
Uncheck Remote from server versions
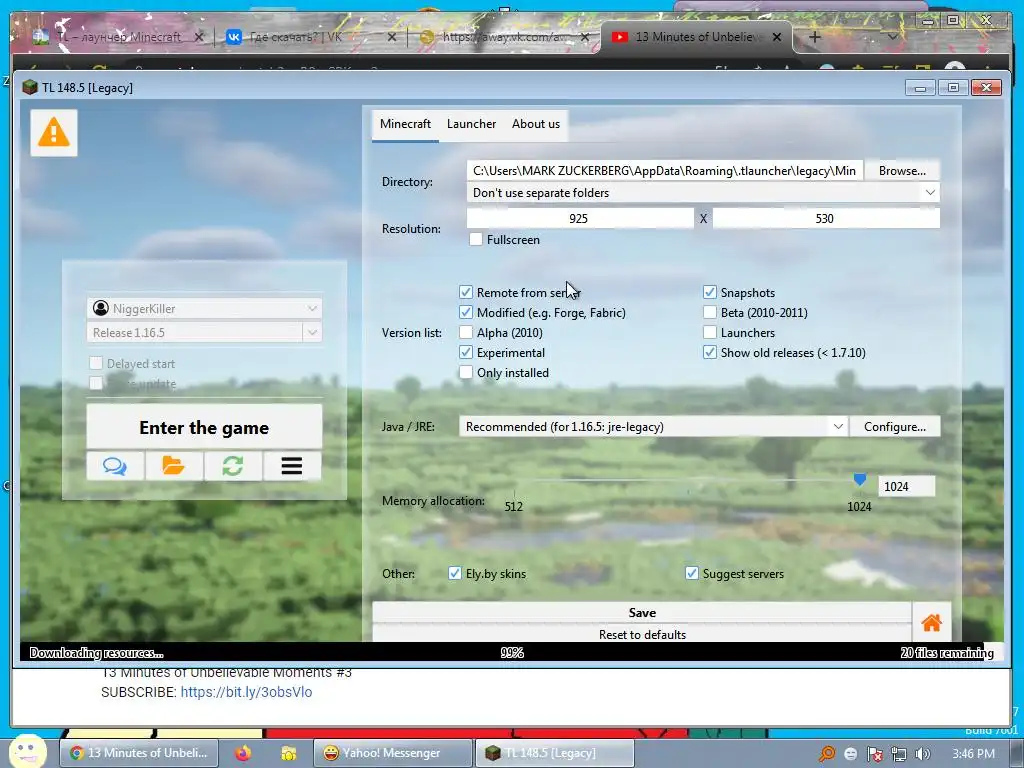(x=466, y=292)
